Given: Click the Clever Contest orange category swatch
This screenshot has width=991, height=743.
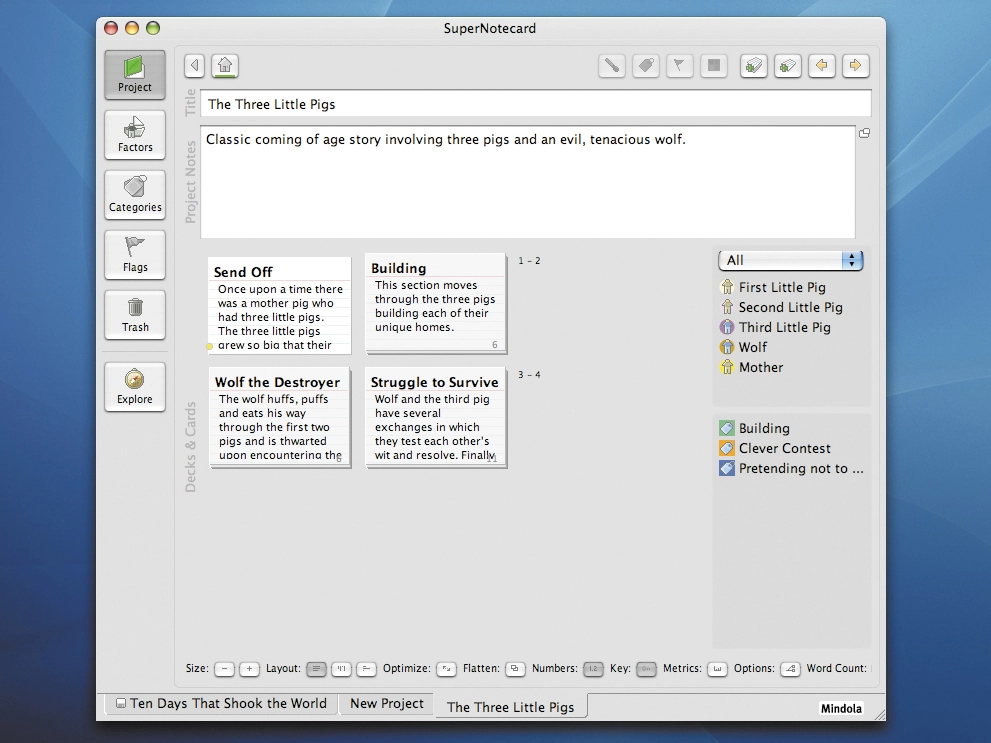Looking at the screenshot, I should coord(727,448).
